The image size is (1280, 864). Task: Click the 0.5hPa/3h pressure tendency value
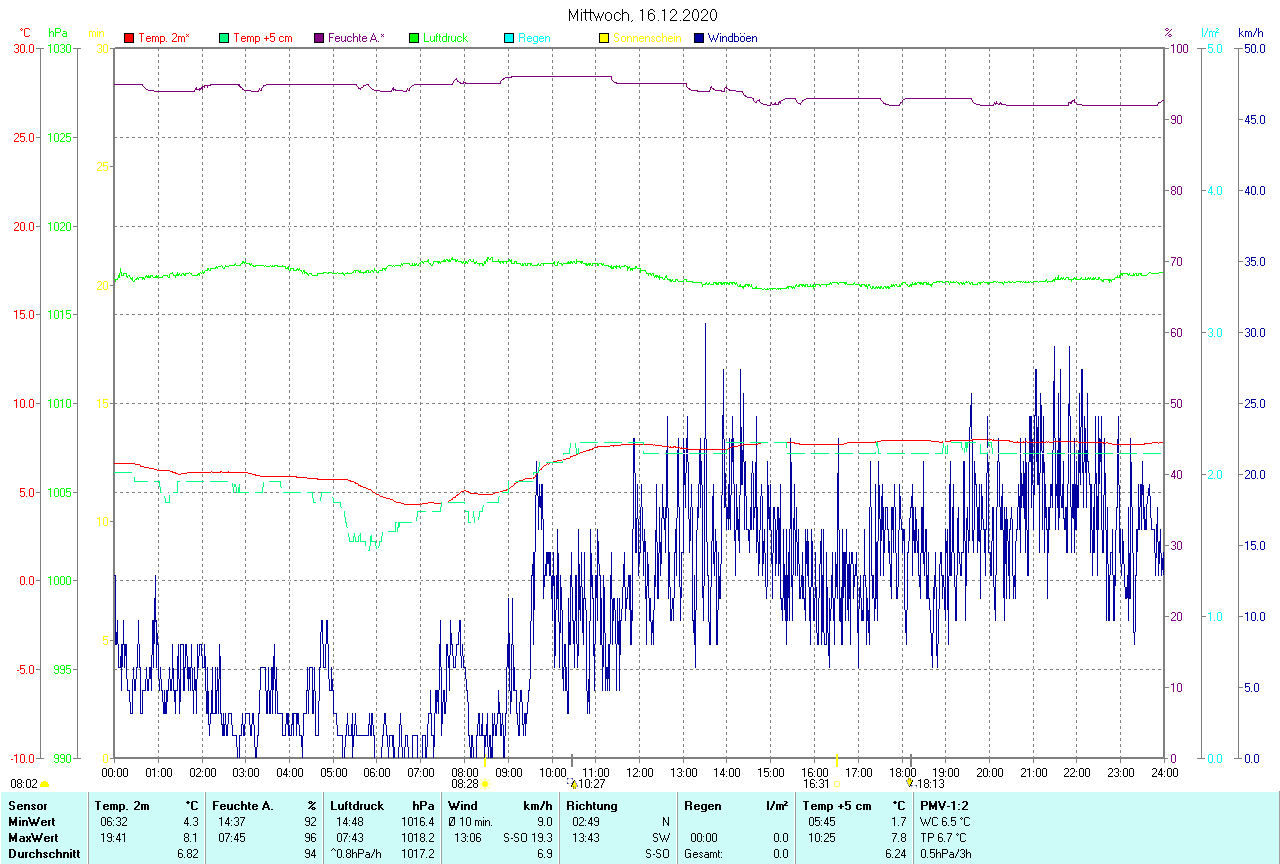tap(946, 854)
